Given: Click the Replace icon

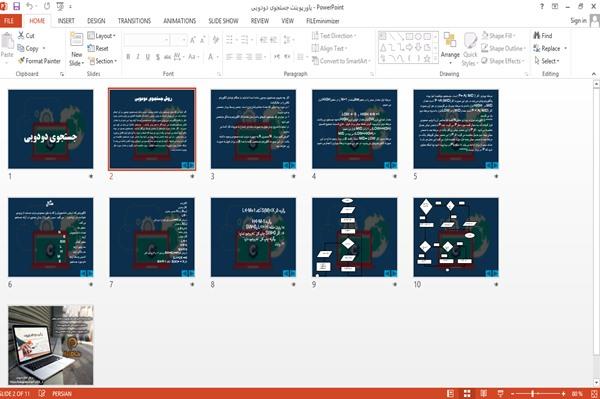Looking at the screenshot, I should (537, 48).
